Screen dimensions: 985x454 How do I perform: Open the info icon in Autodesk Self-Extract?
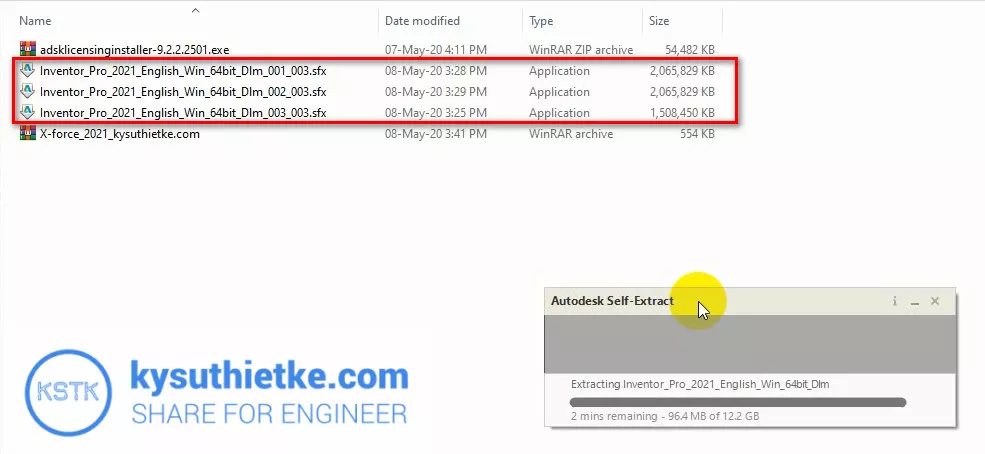tap(895, 301)
